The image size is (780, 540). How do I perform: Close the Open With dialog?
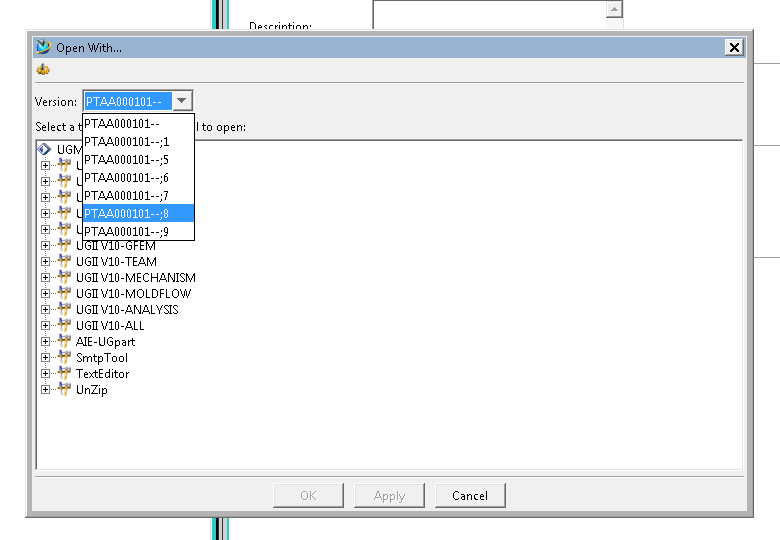pos(734,47)
